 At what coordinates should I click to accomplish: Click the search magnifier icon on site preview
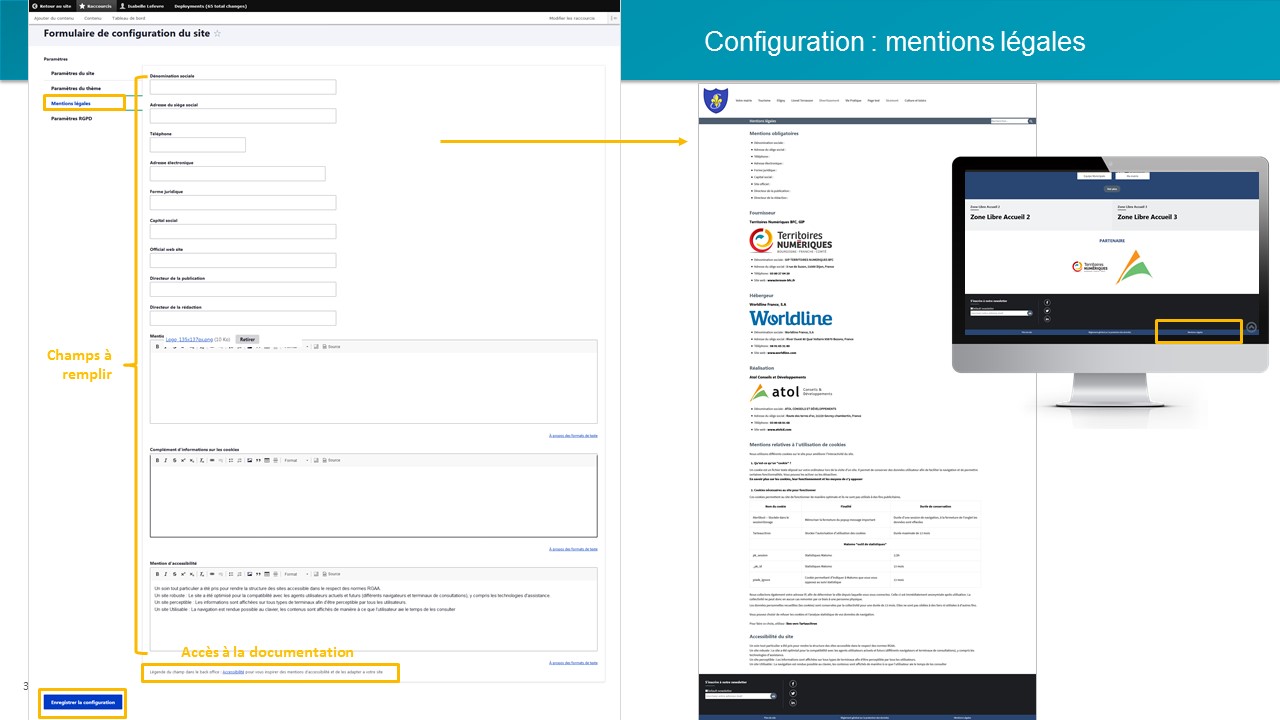click(x=1030, y=121)
